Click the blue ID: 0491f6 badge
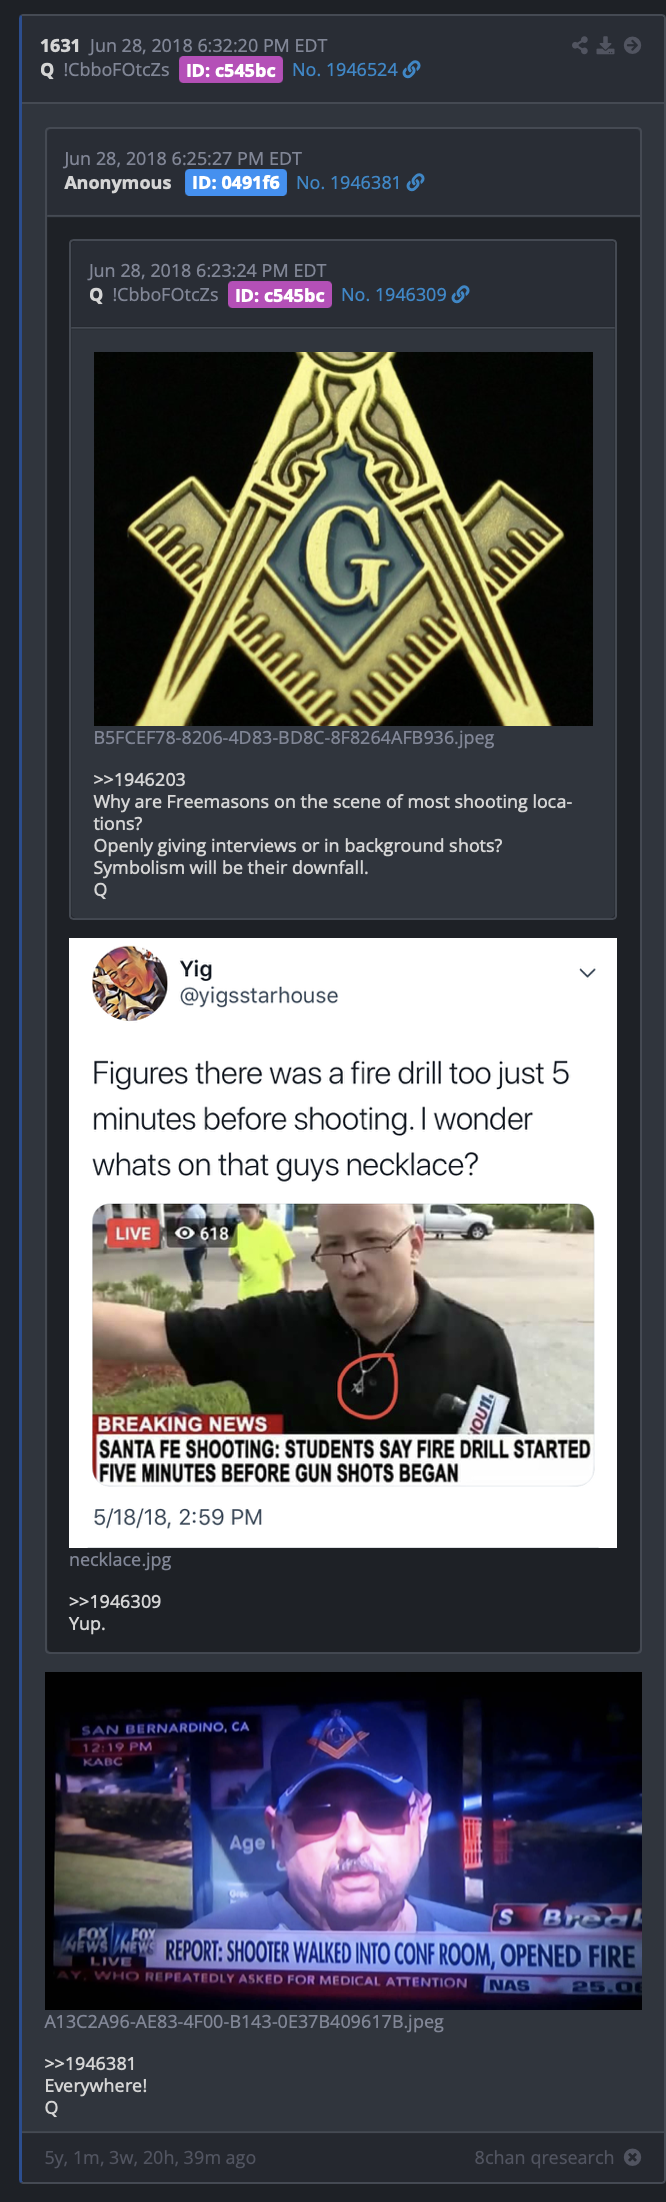The image size is (666, 2202). coord(236,182)
